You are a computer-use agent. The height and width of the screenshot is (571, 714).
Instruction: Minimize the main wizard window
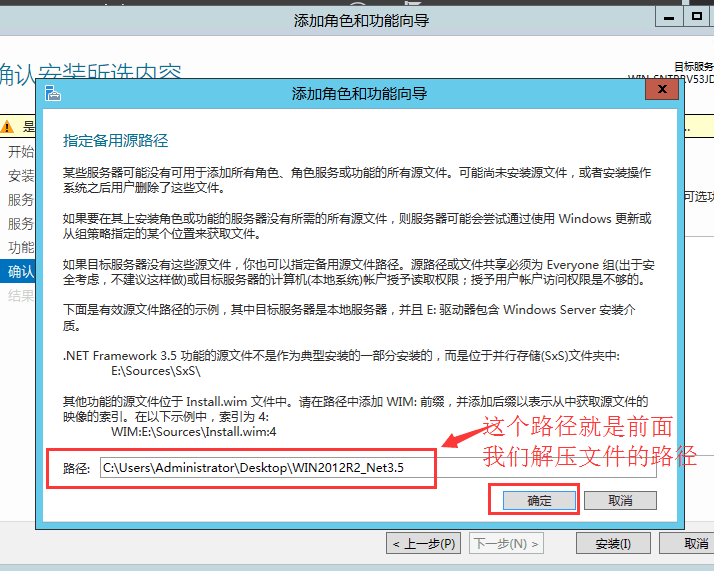pyautogui.click(x=669, y=18)
